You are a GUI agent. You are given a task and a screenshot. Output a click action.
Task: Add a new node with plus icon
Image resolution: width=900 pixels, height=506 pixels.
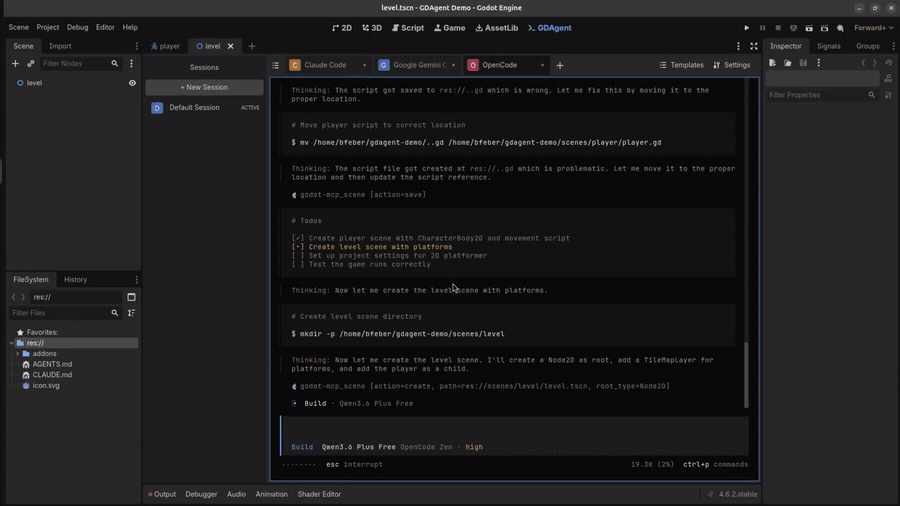[15, 64]
